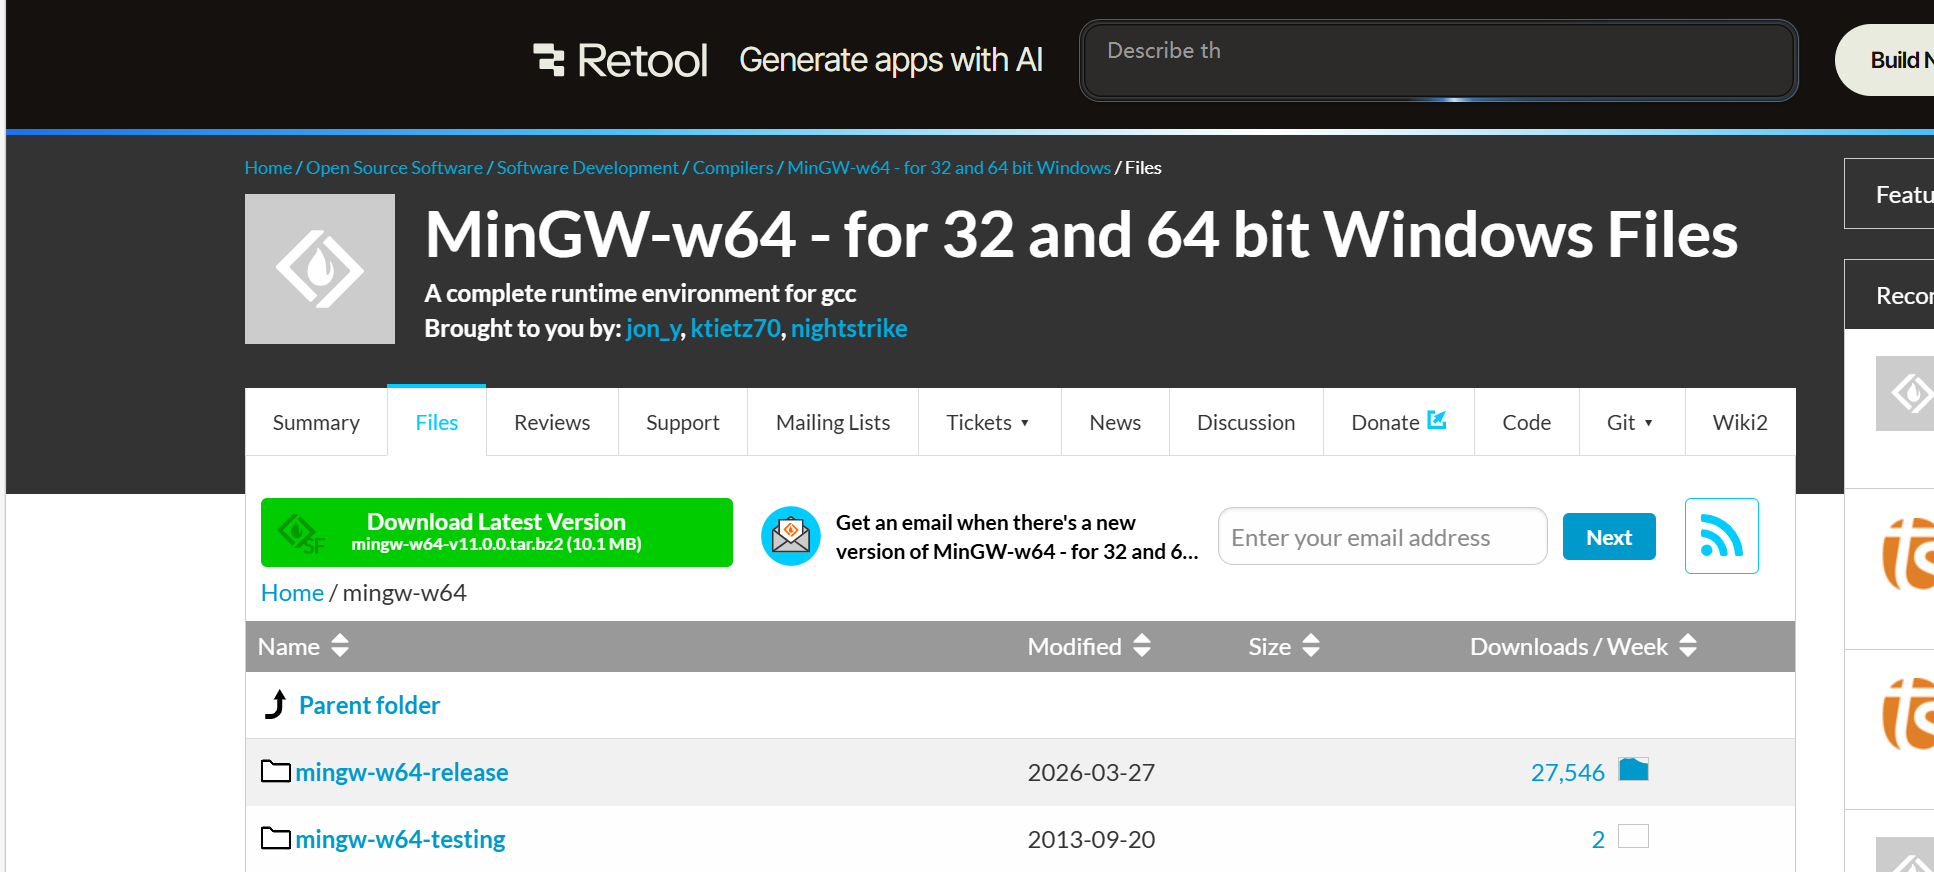Click the 'A complete runtime environment for gcc' tagline
This screenshot has height=872, width=1934.
click(640, 293)
